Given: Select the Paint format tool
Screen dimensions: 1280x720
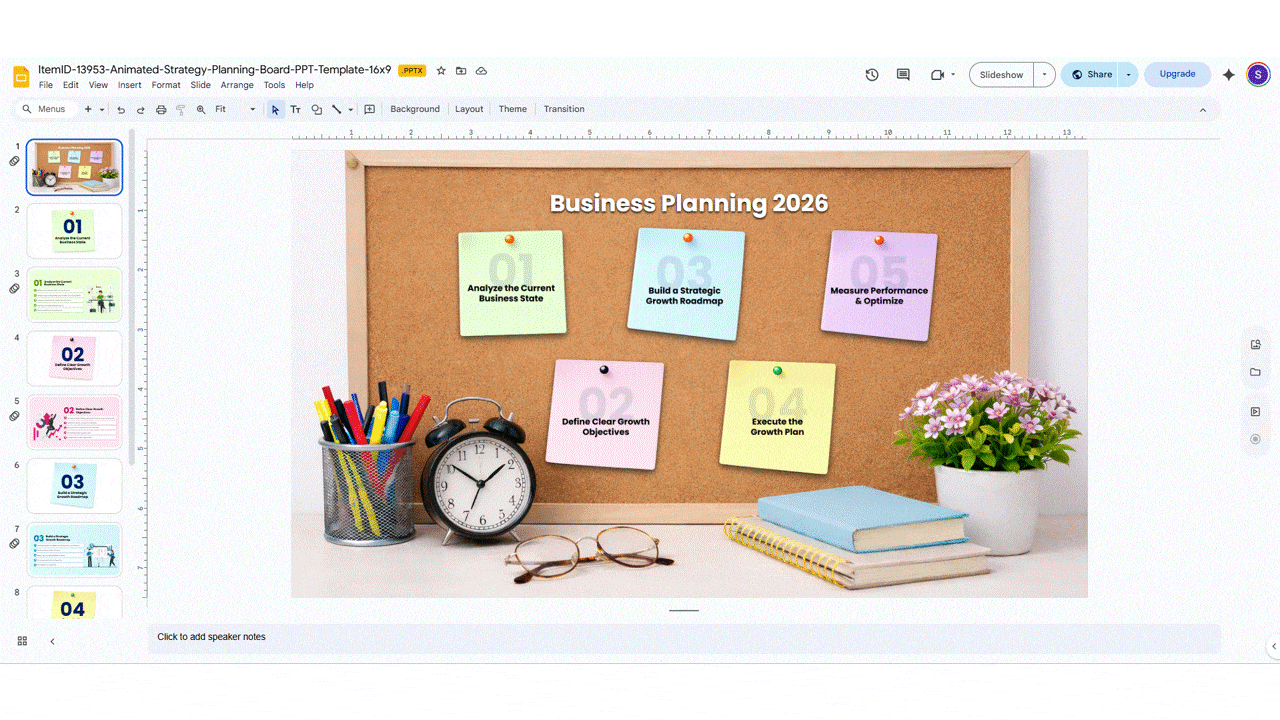Looking at the screenshot, I should pyautogui.click(x=179, y=109).
